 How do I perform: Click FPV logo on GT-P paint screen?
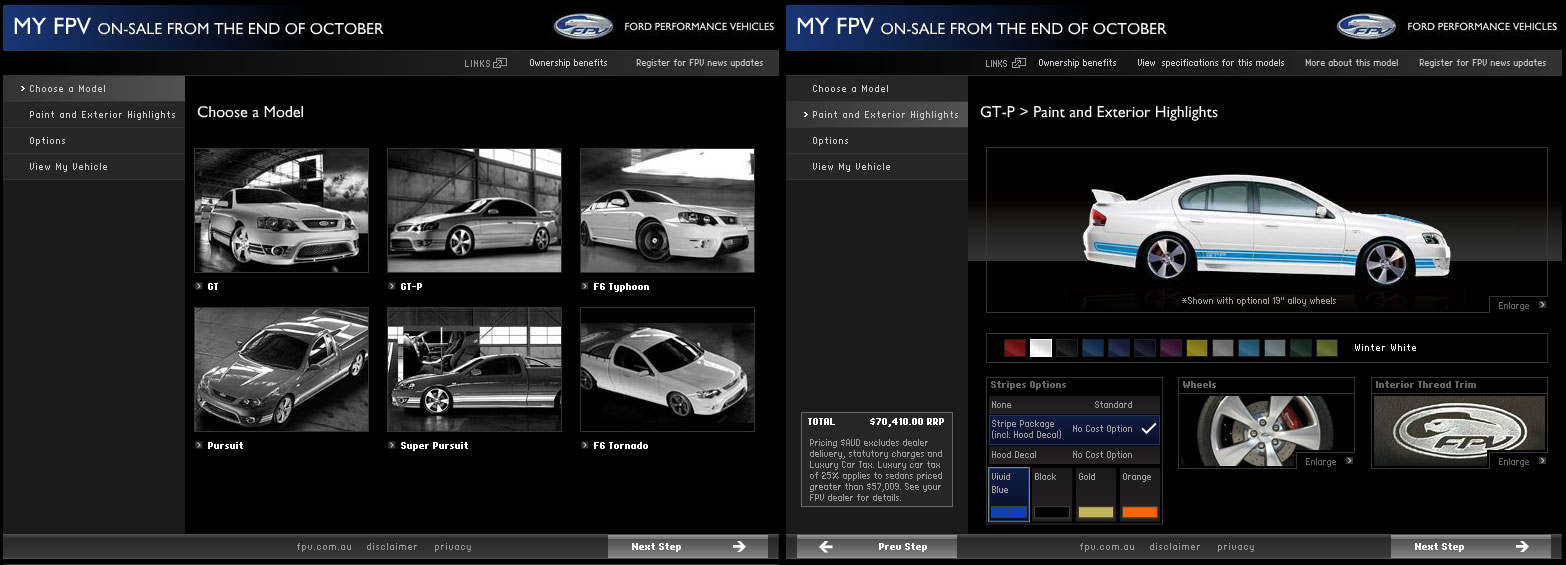(x=1366, y=26)
